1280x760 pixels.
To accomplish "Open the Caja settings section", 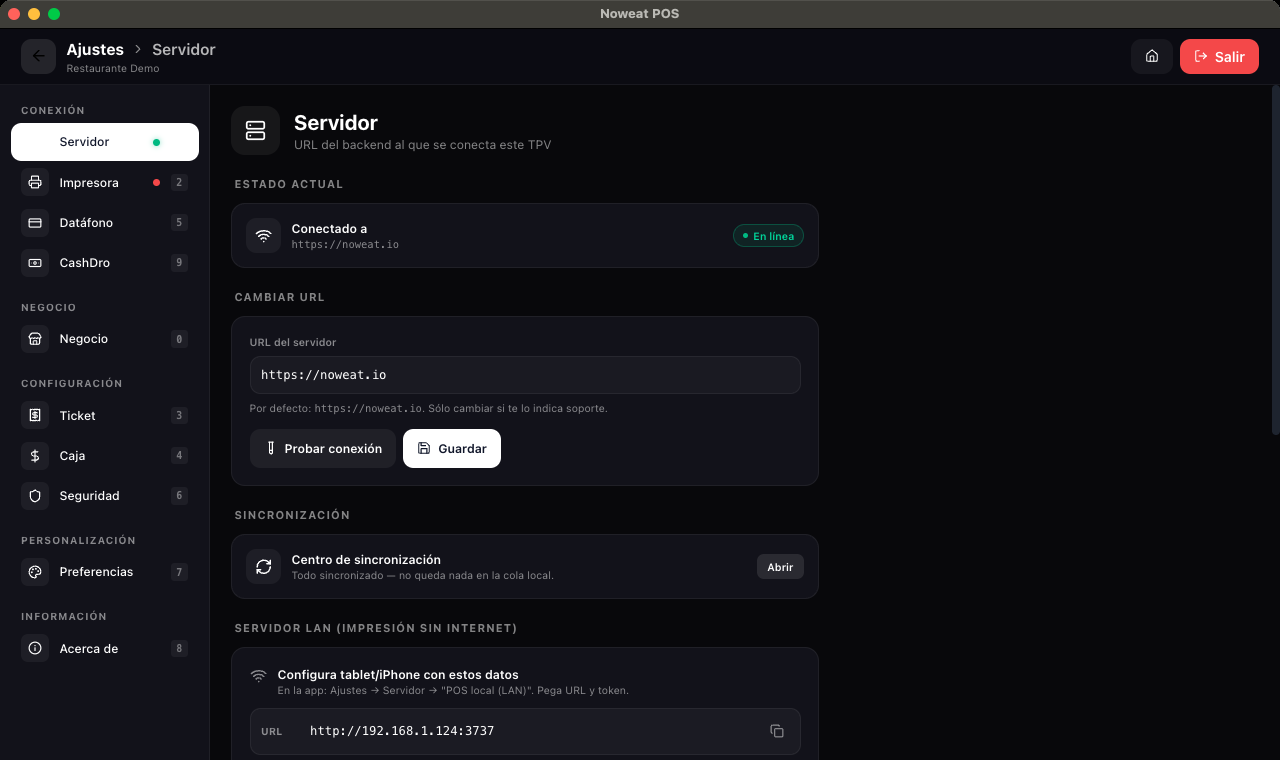I will click(x=105, y=455).
